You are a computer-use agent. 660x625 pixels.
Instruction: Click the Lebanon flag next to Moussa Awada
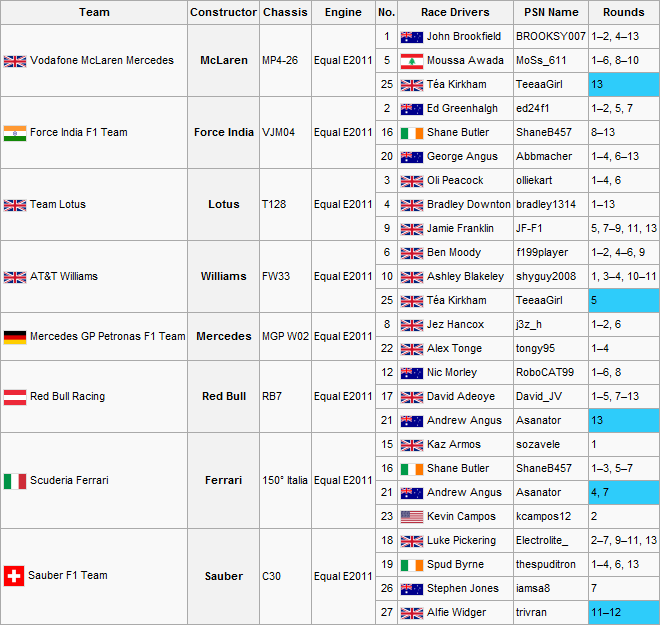pos(412,61)
